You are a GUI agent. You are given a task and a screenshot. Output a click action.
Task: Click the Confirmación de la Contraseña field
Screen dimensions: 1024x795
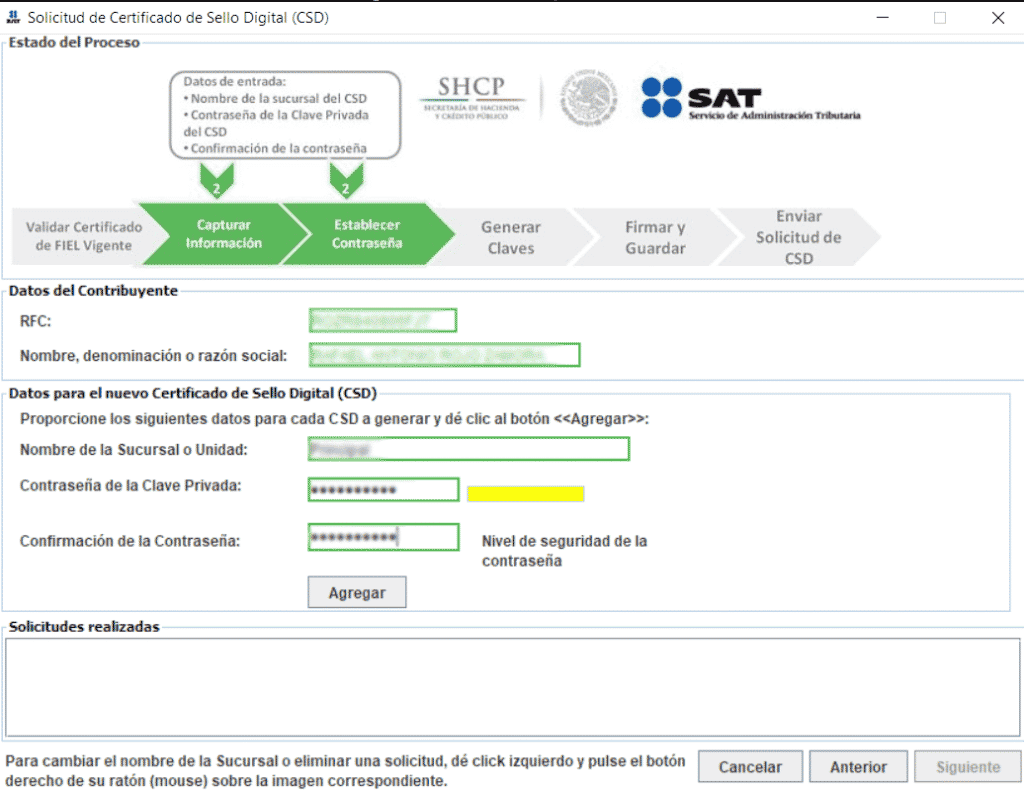click(383, 537)
